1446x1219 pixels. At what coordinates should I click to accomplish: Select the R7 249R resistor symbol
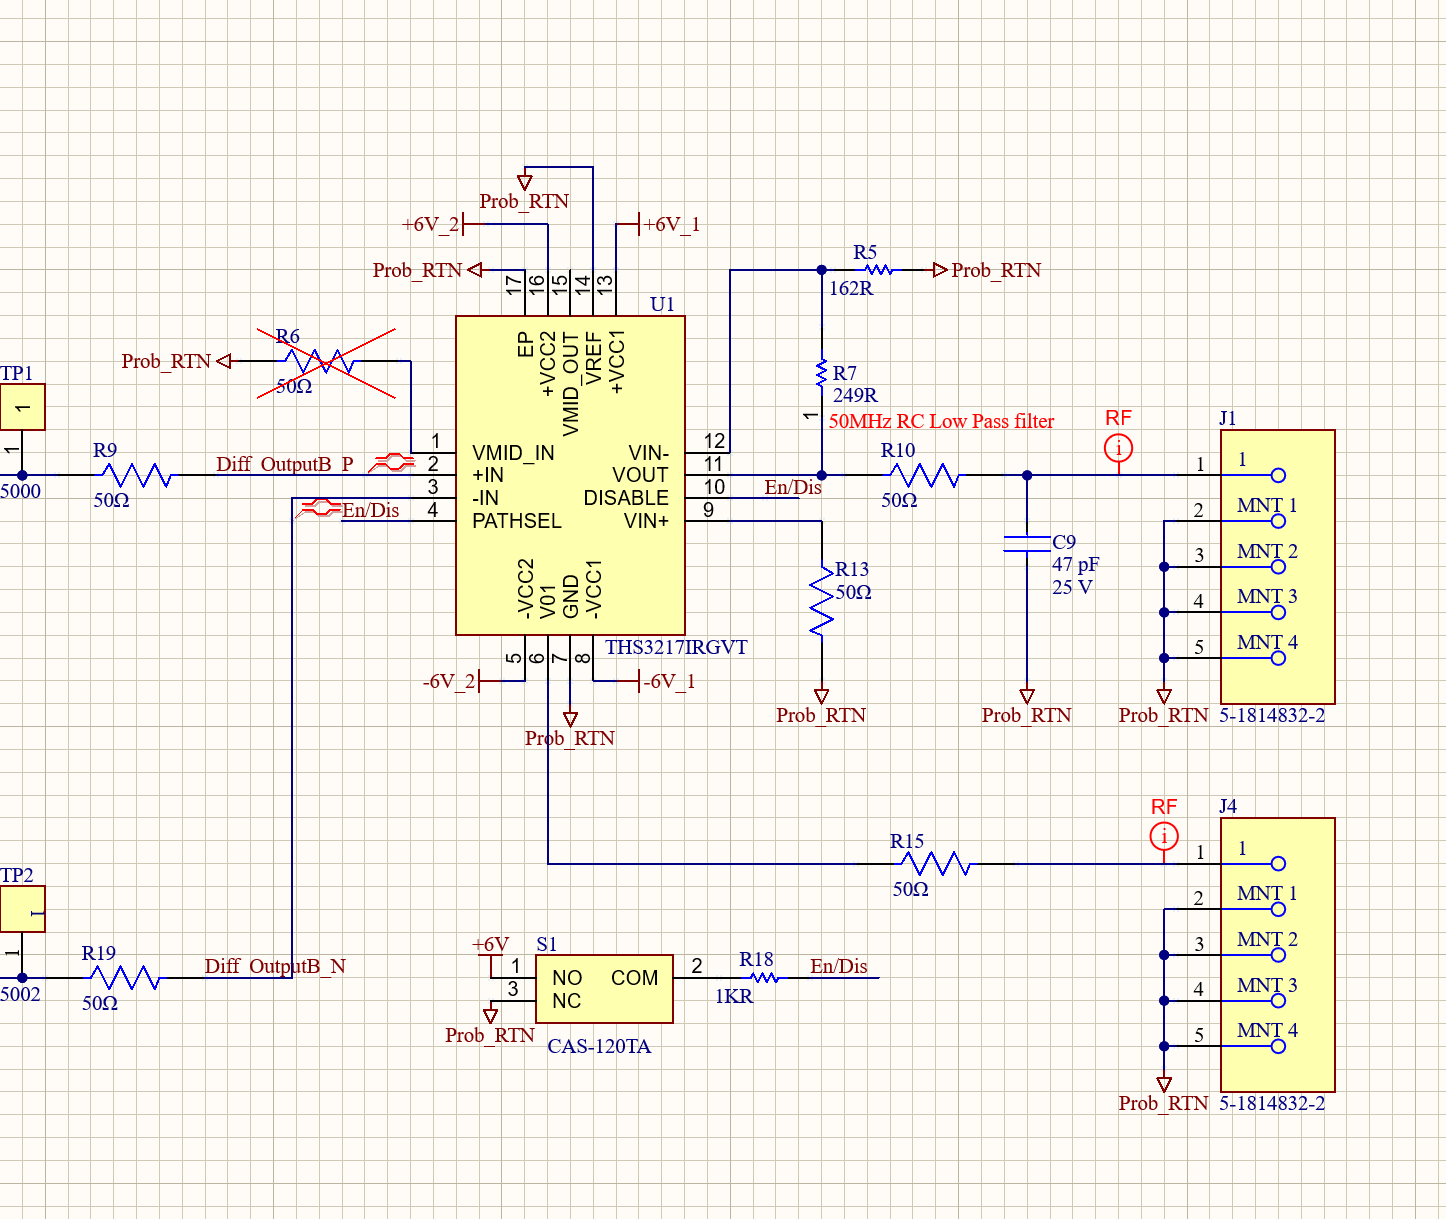tap(822, 373)
